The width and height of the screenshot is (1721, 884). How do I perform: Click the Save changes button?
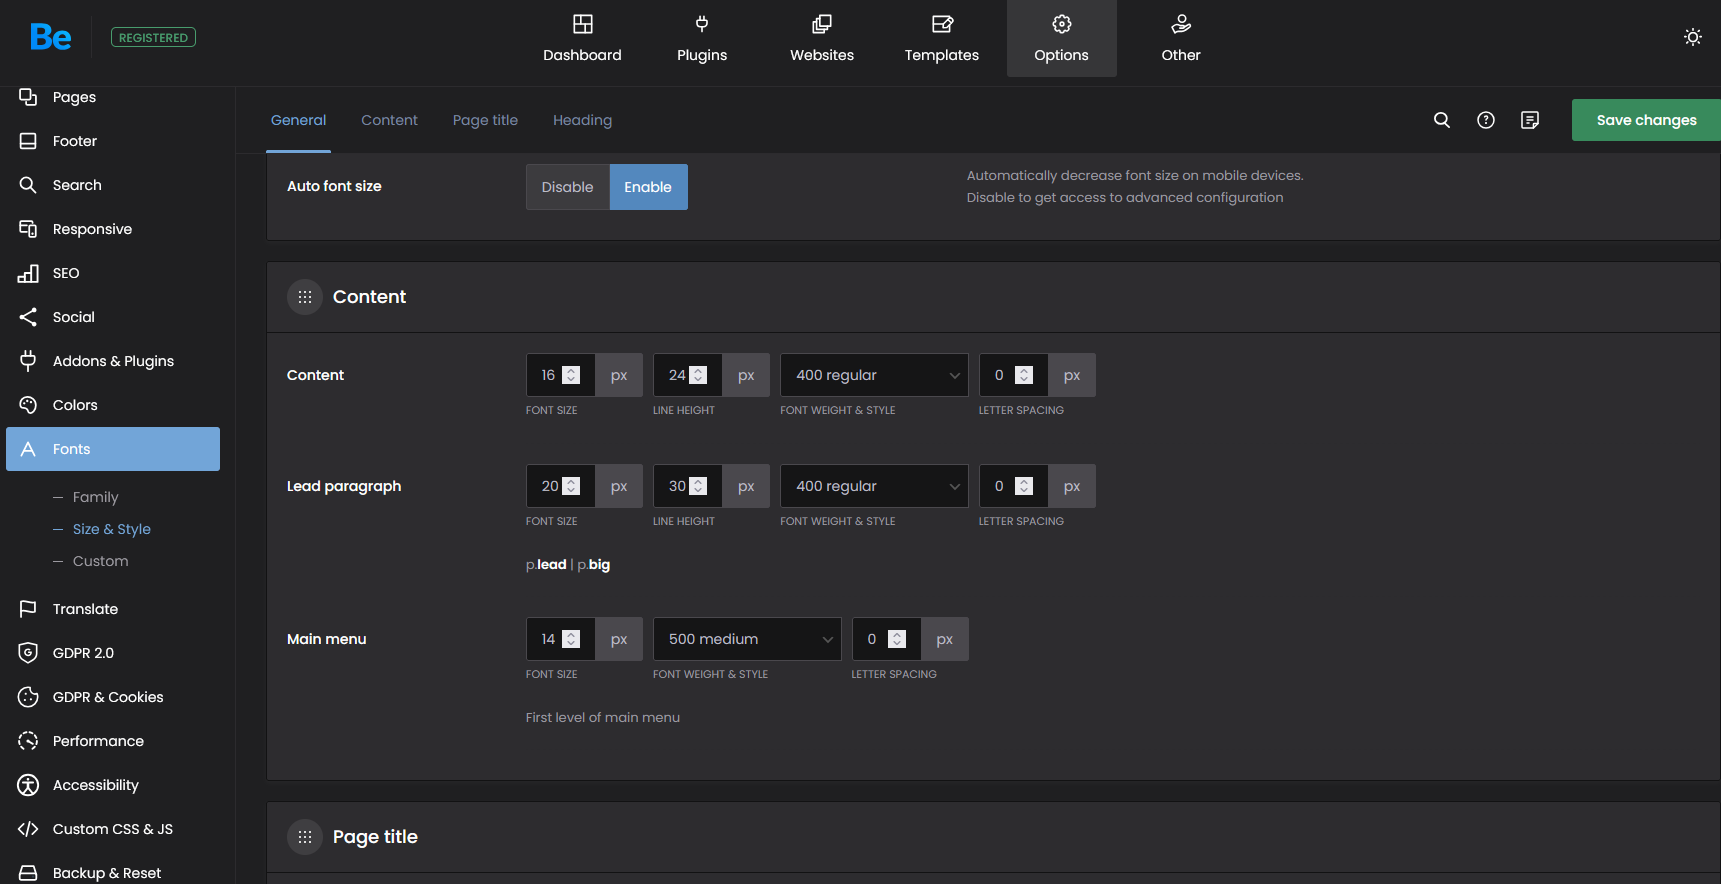pos(1645,120)
